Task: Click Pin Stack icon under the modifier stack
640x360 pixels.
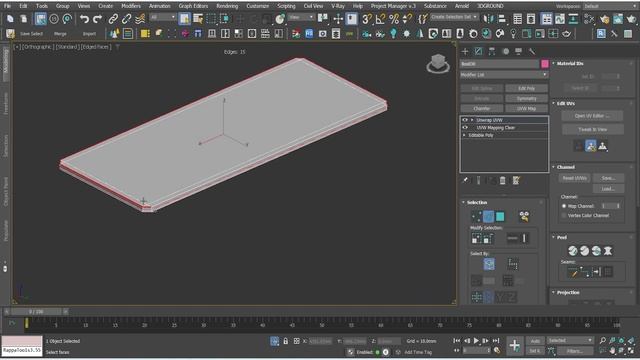Action: 465,180
